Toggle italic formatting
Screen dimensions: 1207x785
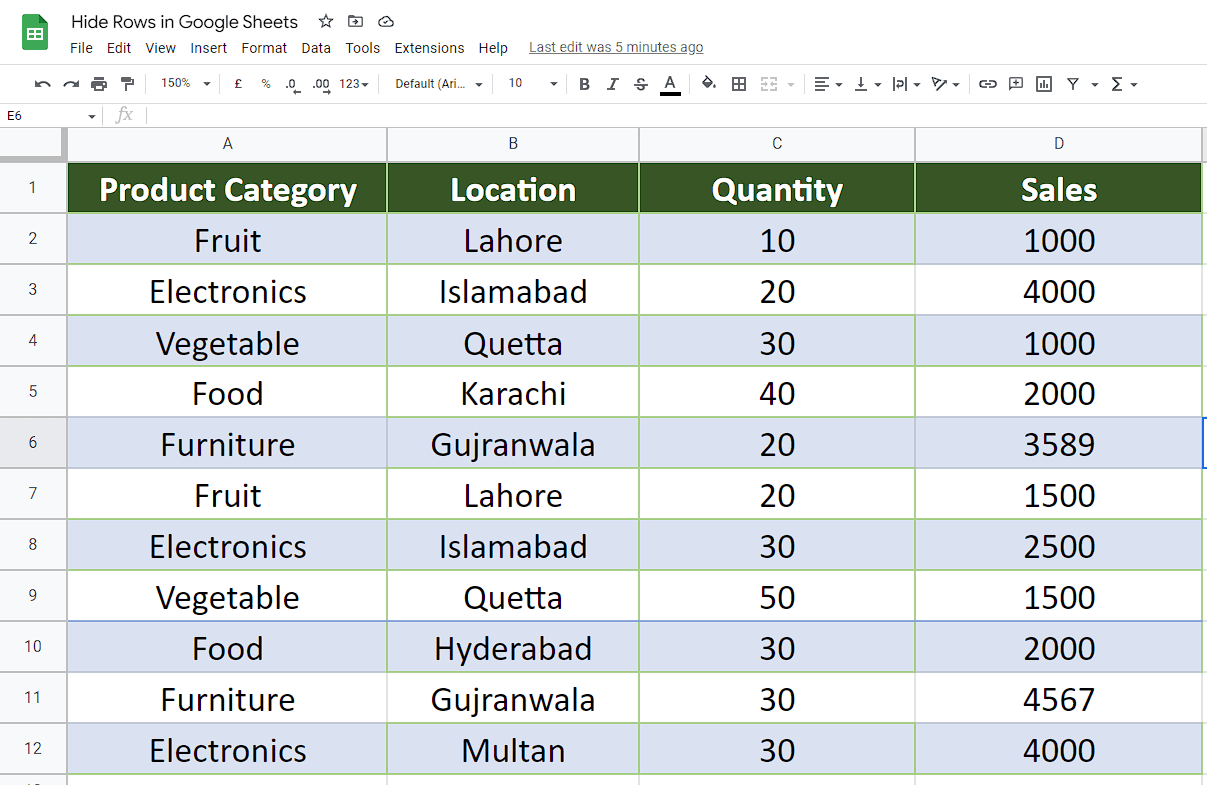click(612, 84)
